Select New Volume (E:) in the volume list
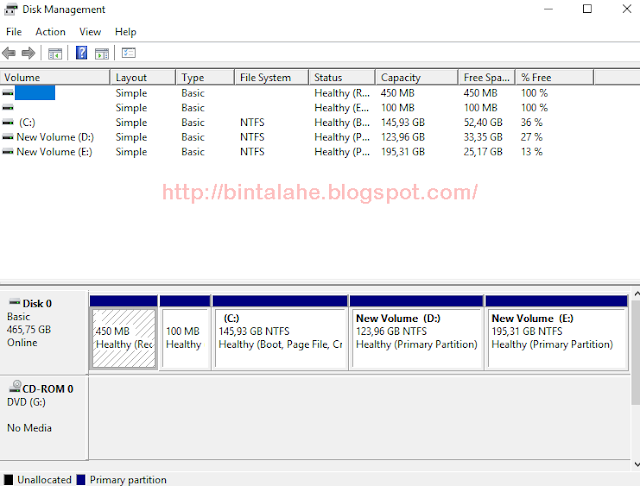Screen dimensions: 640x486 click(54, 152)
